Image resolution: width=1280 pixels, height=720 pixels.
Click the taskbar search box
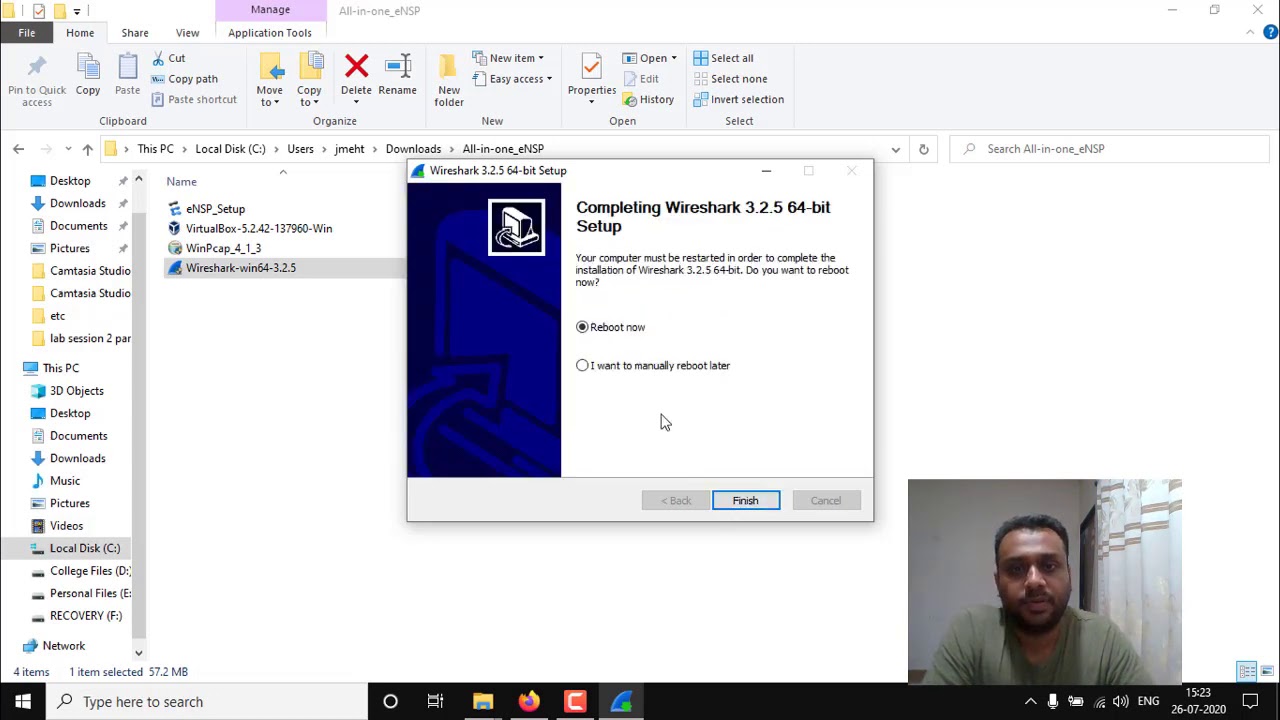click(x=207, y=701)
